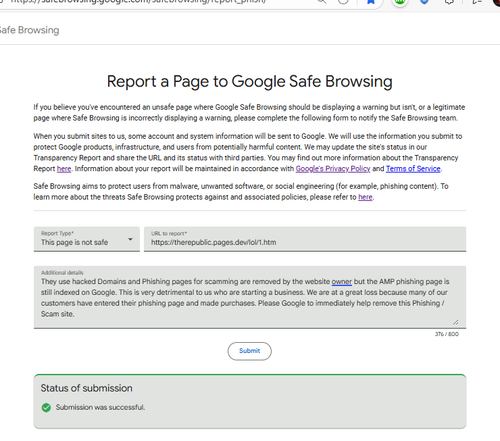
Task: Click the Safe Browsing header title
Action: click(29, 30)
